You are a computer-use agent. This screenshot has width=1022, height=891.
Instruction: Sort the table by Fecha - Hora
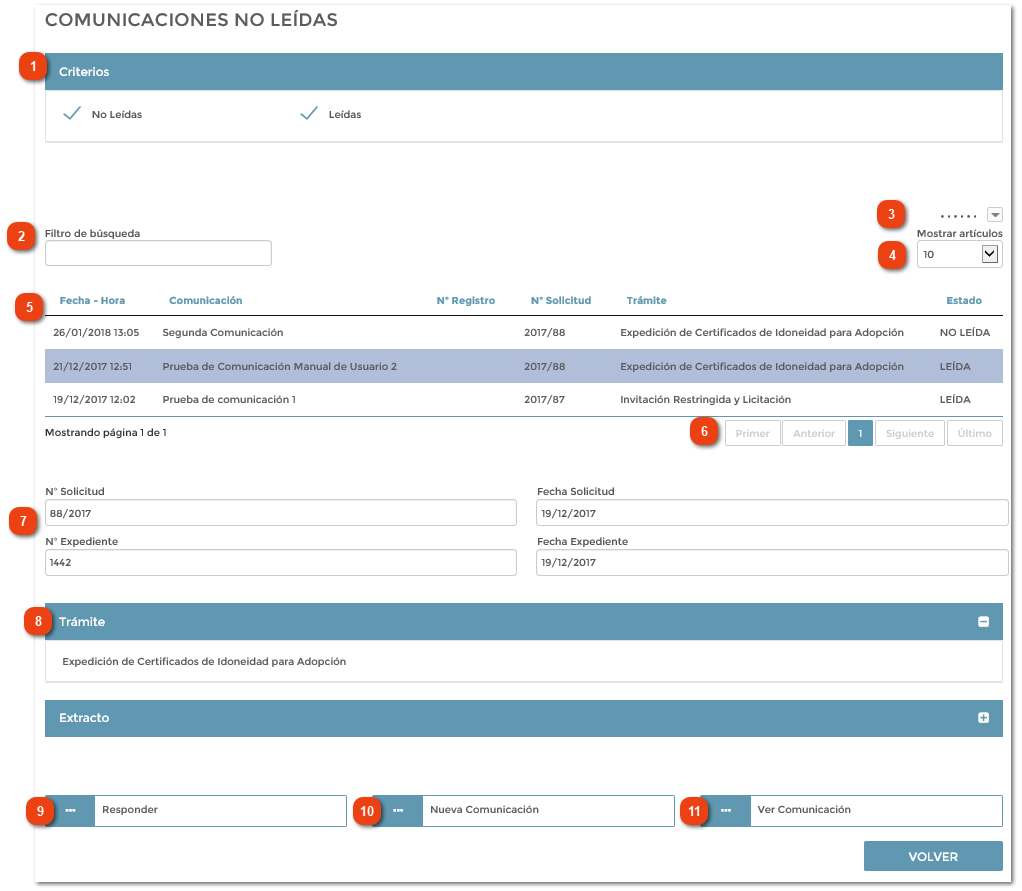(92, 300)
